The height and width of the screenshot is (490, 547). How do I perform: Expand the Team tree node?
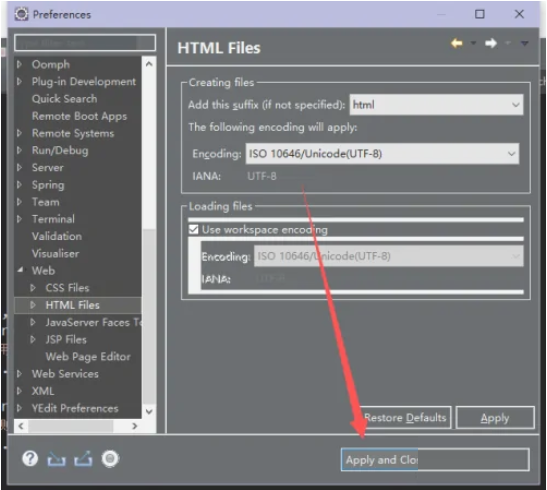pyautogui.click(x=20, y=202)
